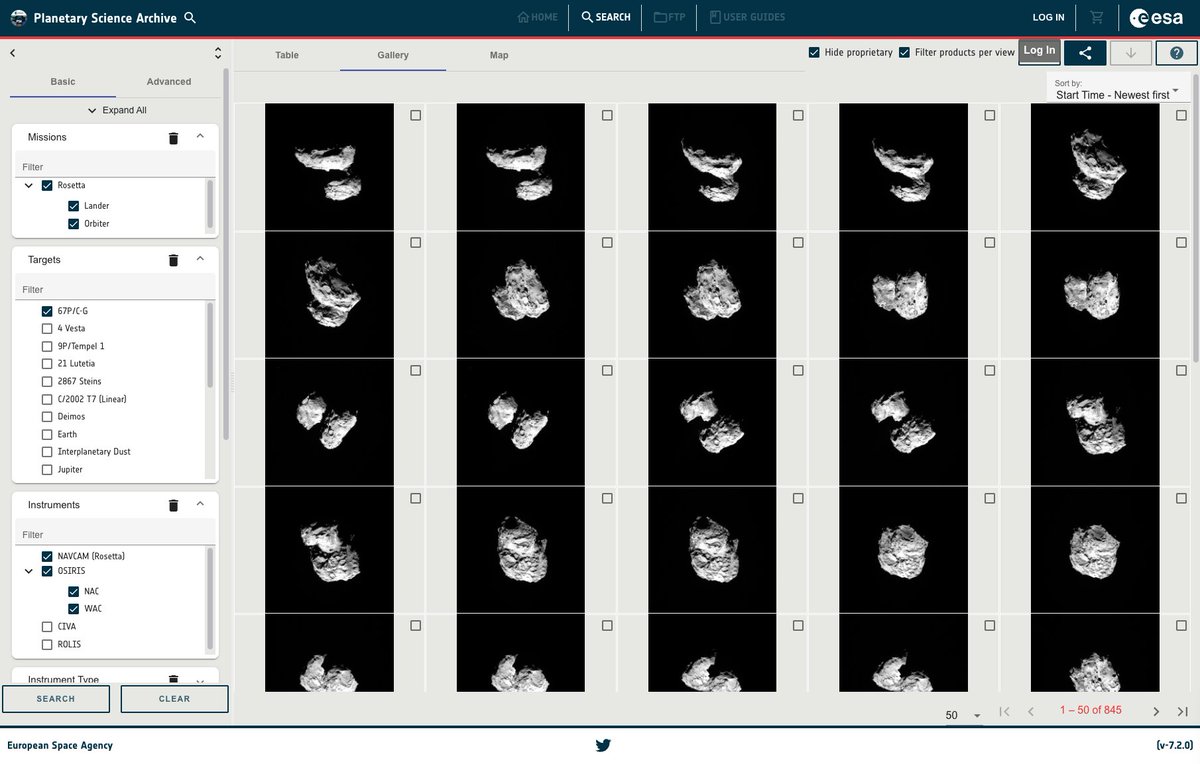Go to last results page icon

[x=1182, y=711]
